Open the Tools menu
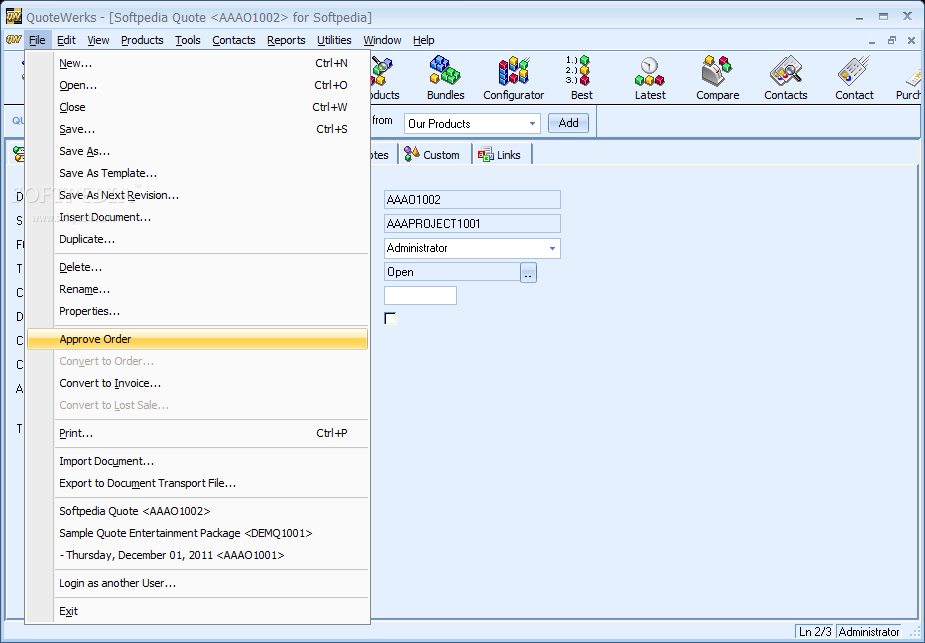 [x=188, y=40]
